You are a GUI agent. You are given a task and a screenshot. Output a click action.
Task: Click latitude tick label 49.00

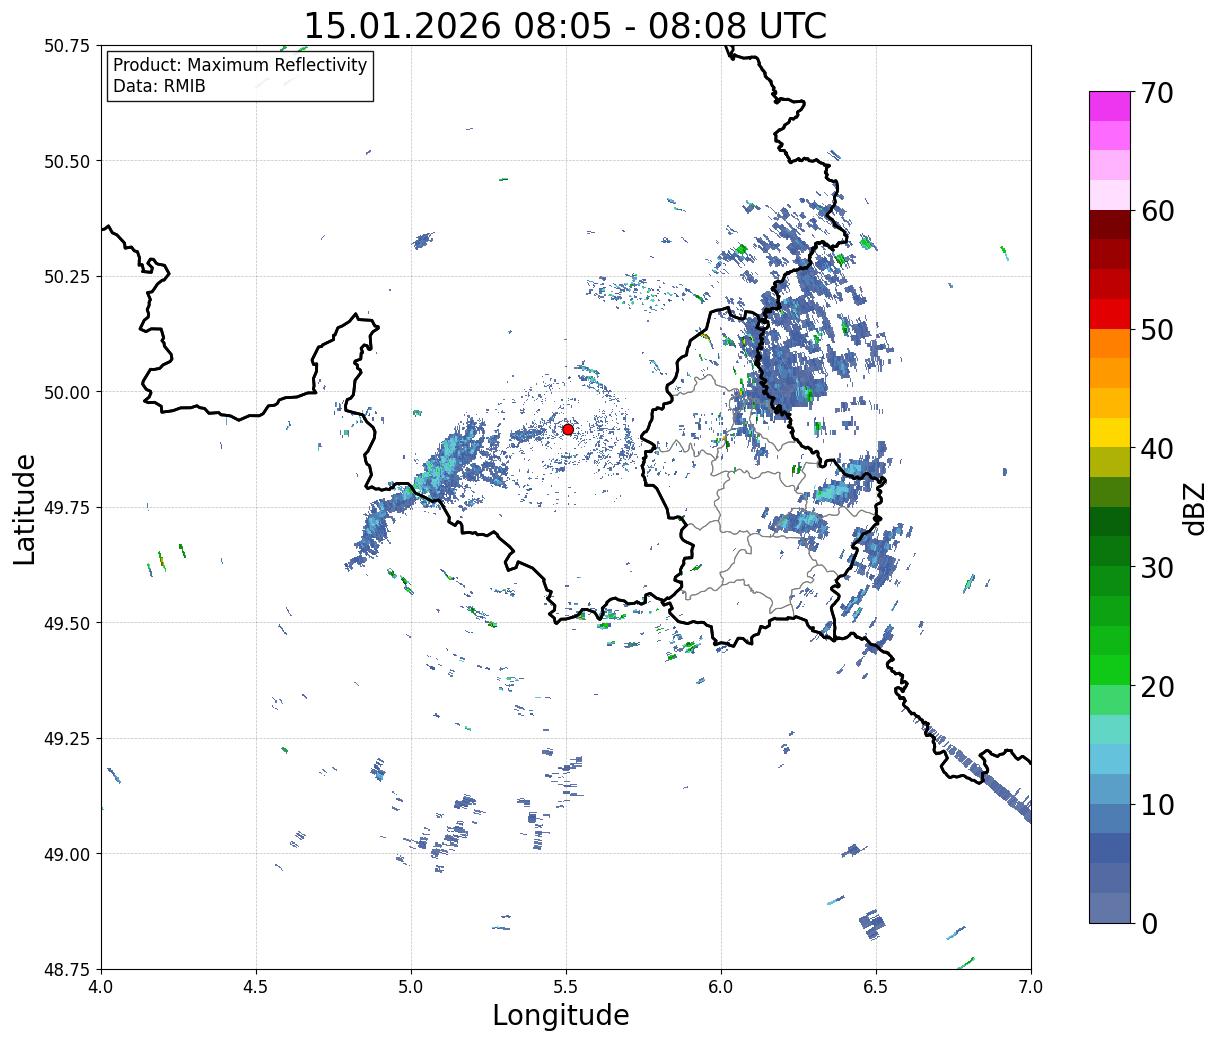coord(67,854)
